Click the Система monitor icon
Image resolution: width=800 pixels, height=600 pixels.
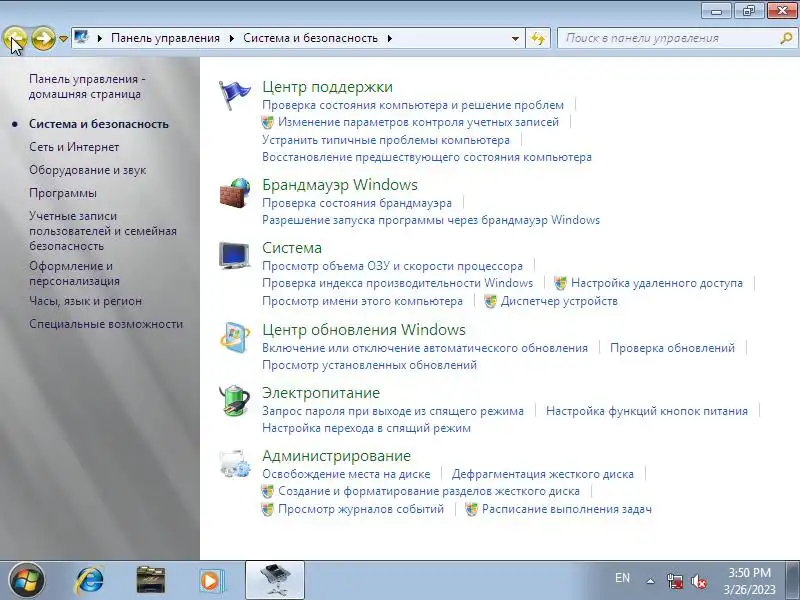pos(235,255)
